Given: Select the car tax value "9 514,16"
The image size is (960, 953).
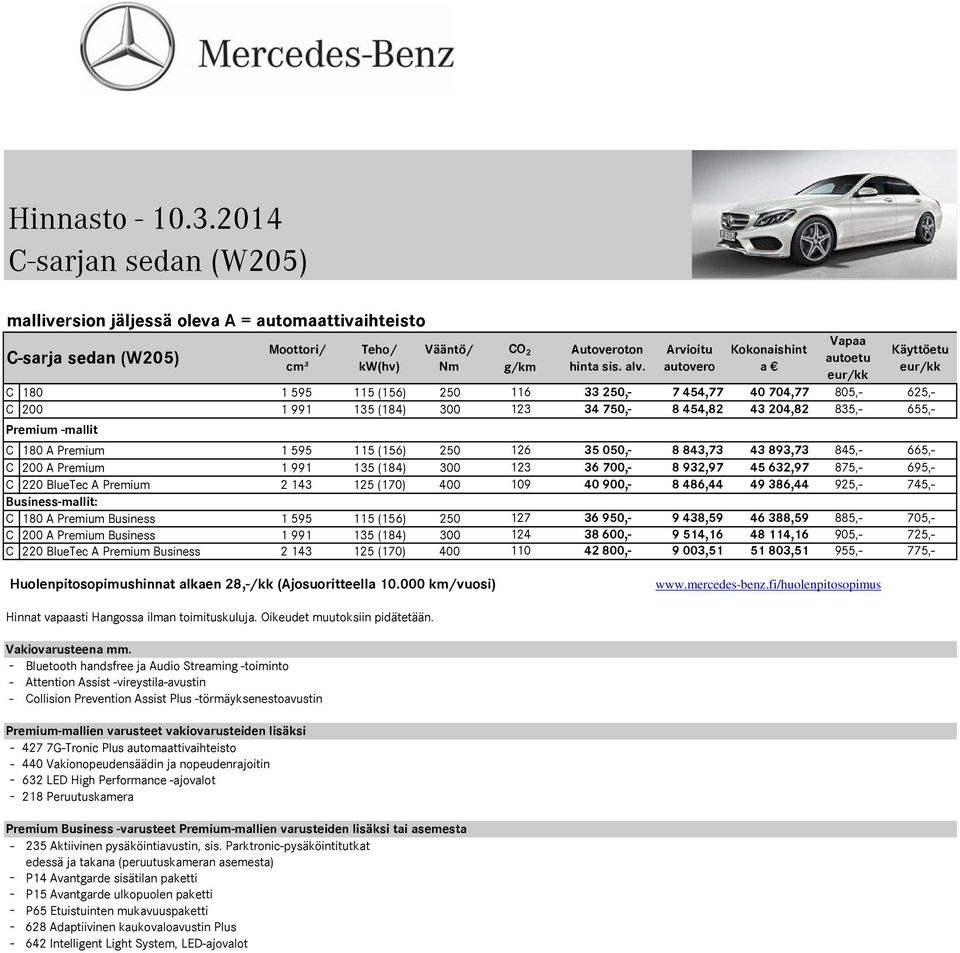Looking at the screenshot, I should pyautogui.click(x=697, y=535).
